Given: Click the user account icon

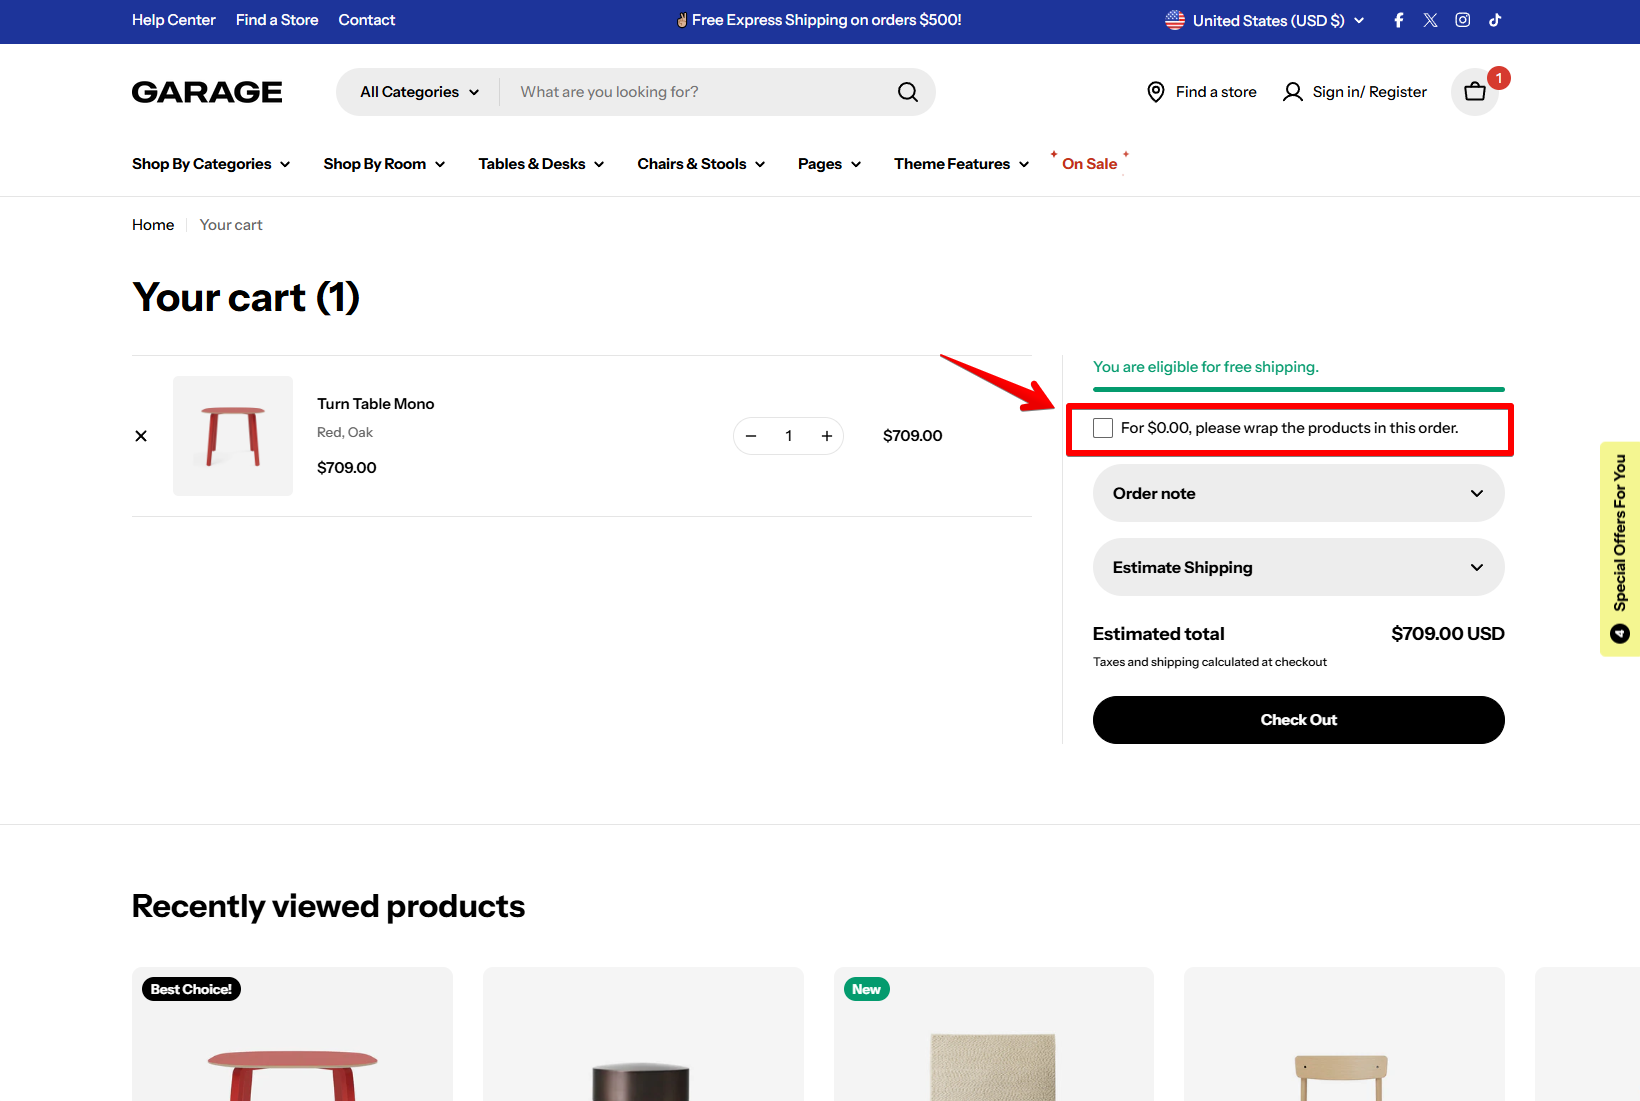Looking at the screenshot, I should point(1292,92).
